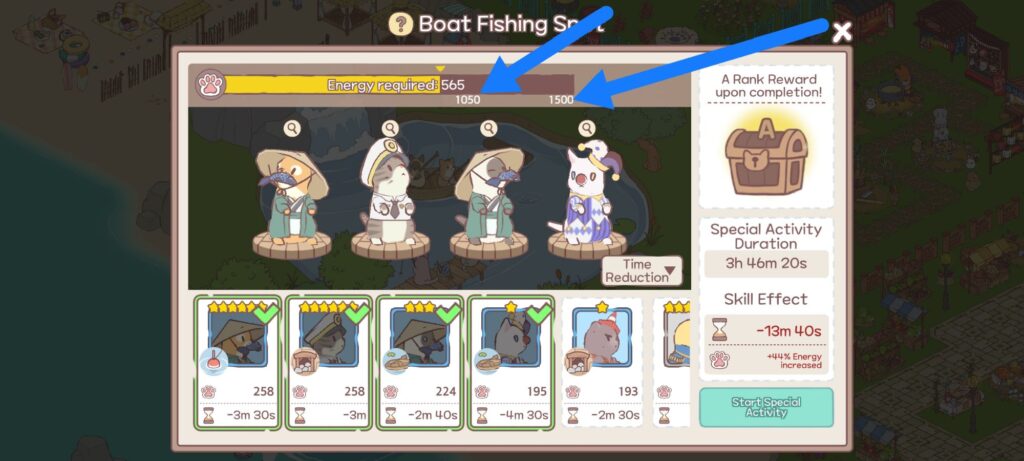Click the question mark help icon
This screenshot has width=1024, height=461.
pos(400,24)
